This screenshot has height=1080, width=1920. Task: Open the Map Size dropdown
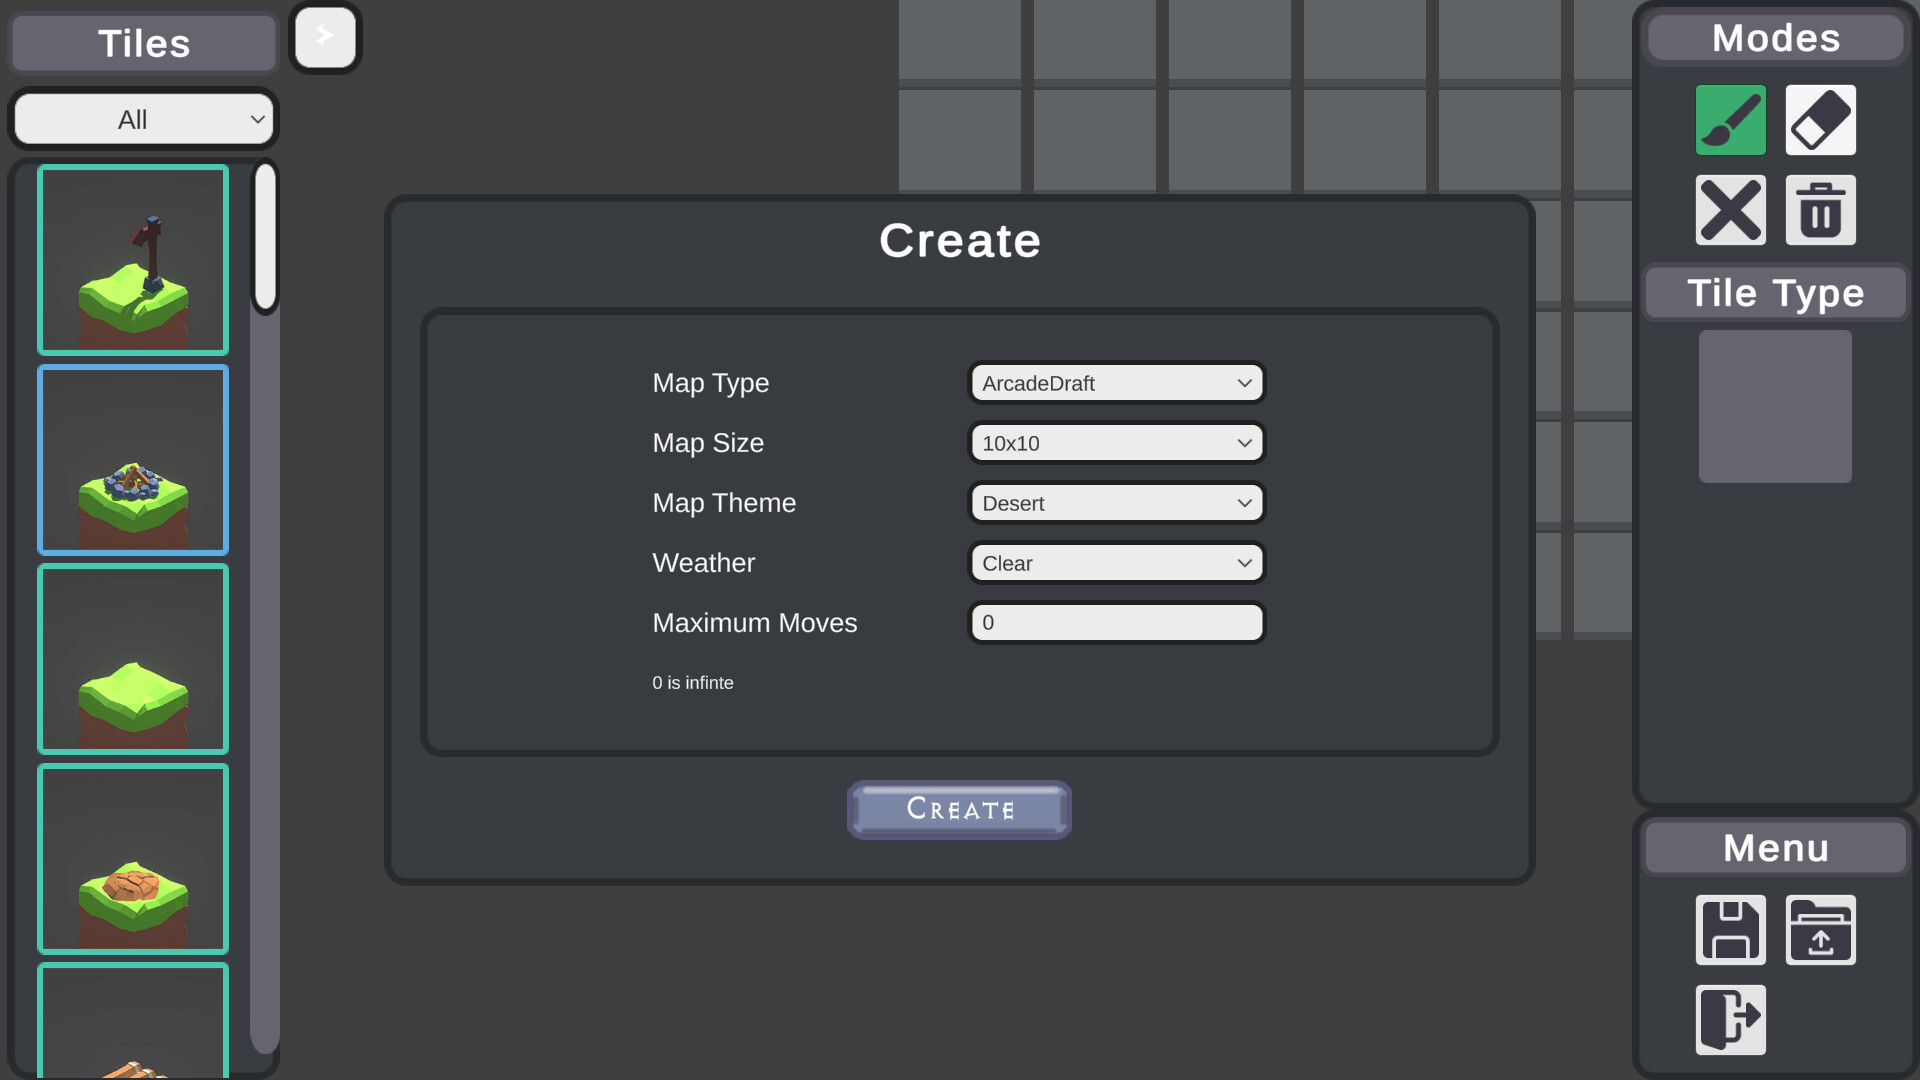1116,442
